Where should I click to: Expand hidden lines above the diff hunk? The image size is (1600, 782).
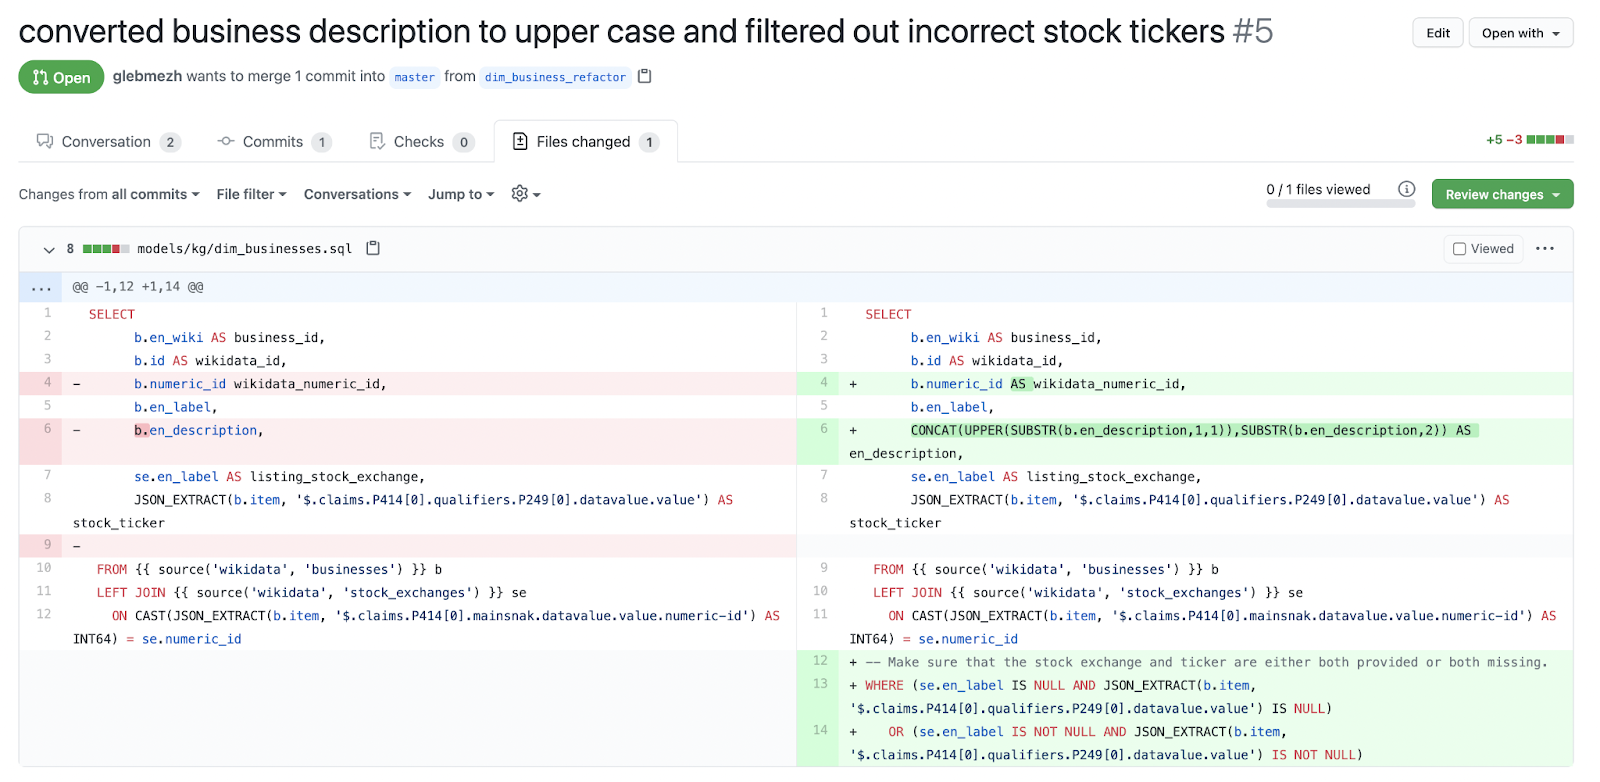click(41, 288)
